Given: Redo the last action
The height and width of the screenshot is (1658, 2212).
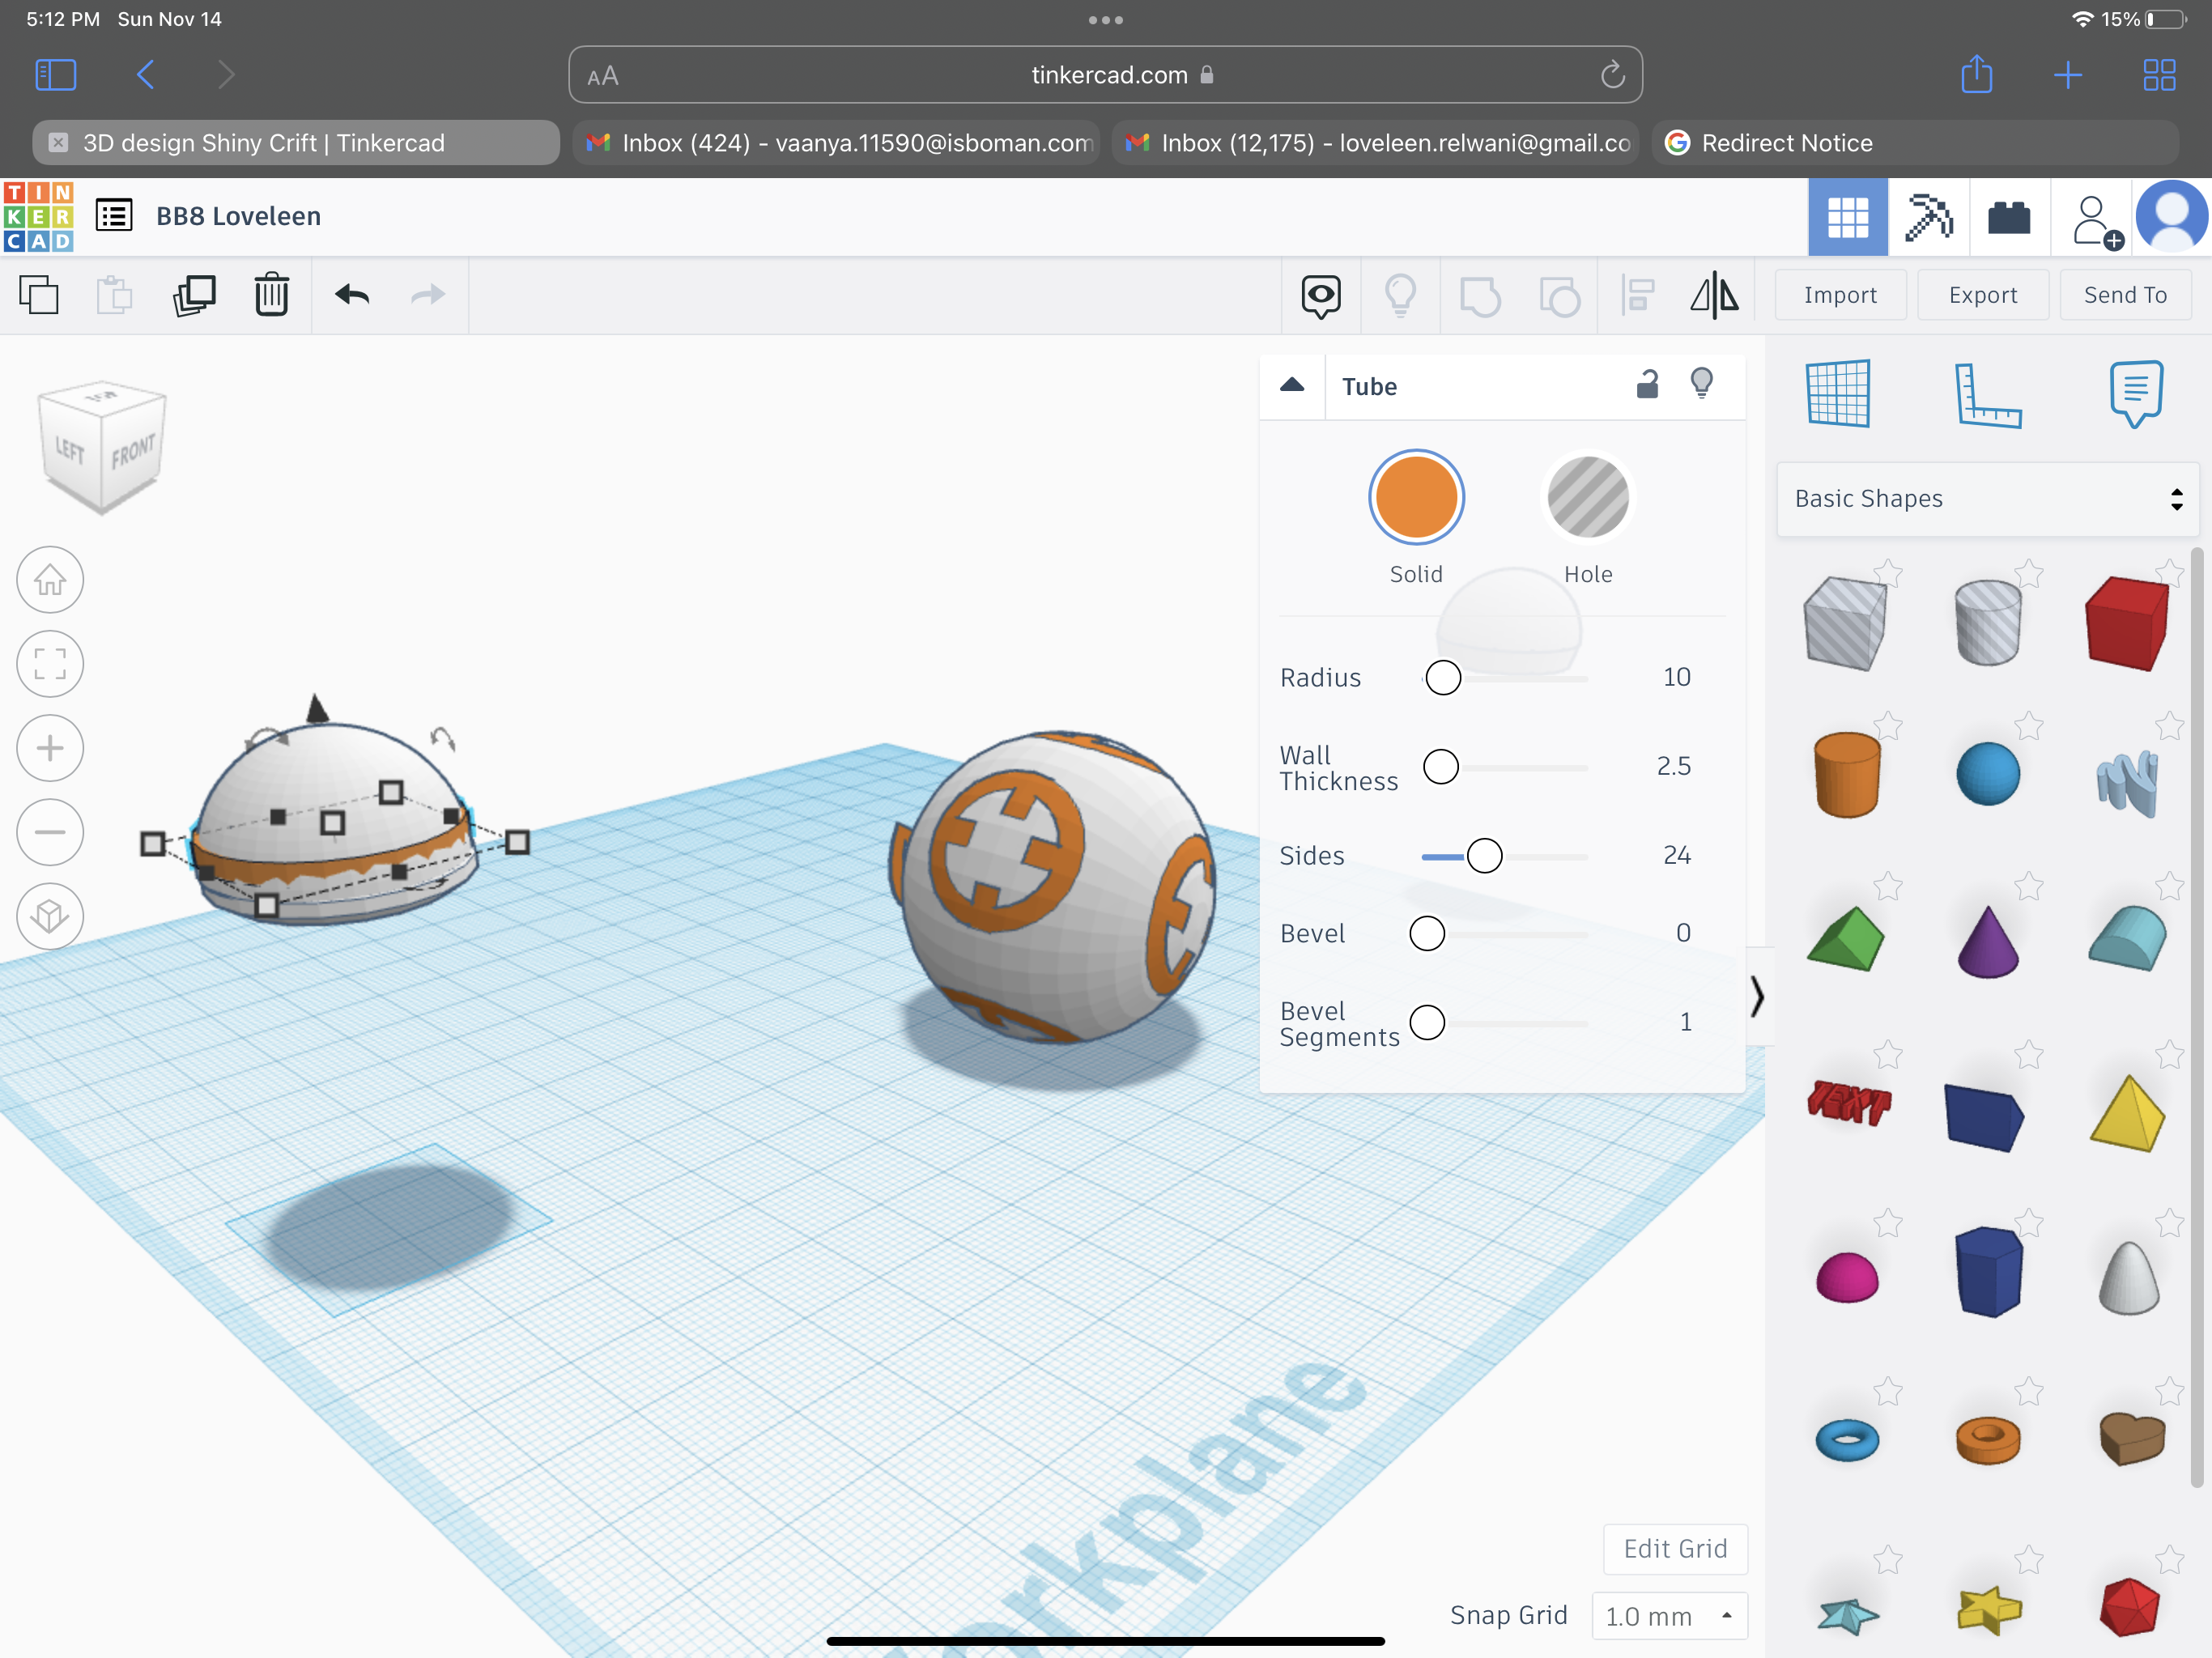Looking at the screenshot, I should point(429,295).
